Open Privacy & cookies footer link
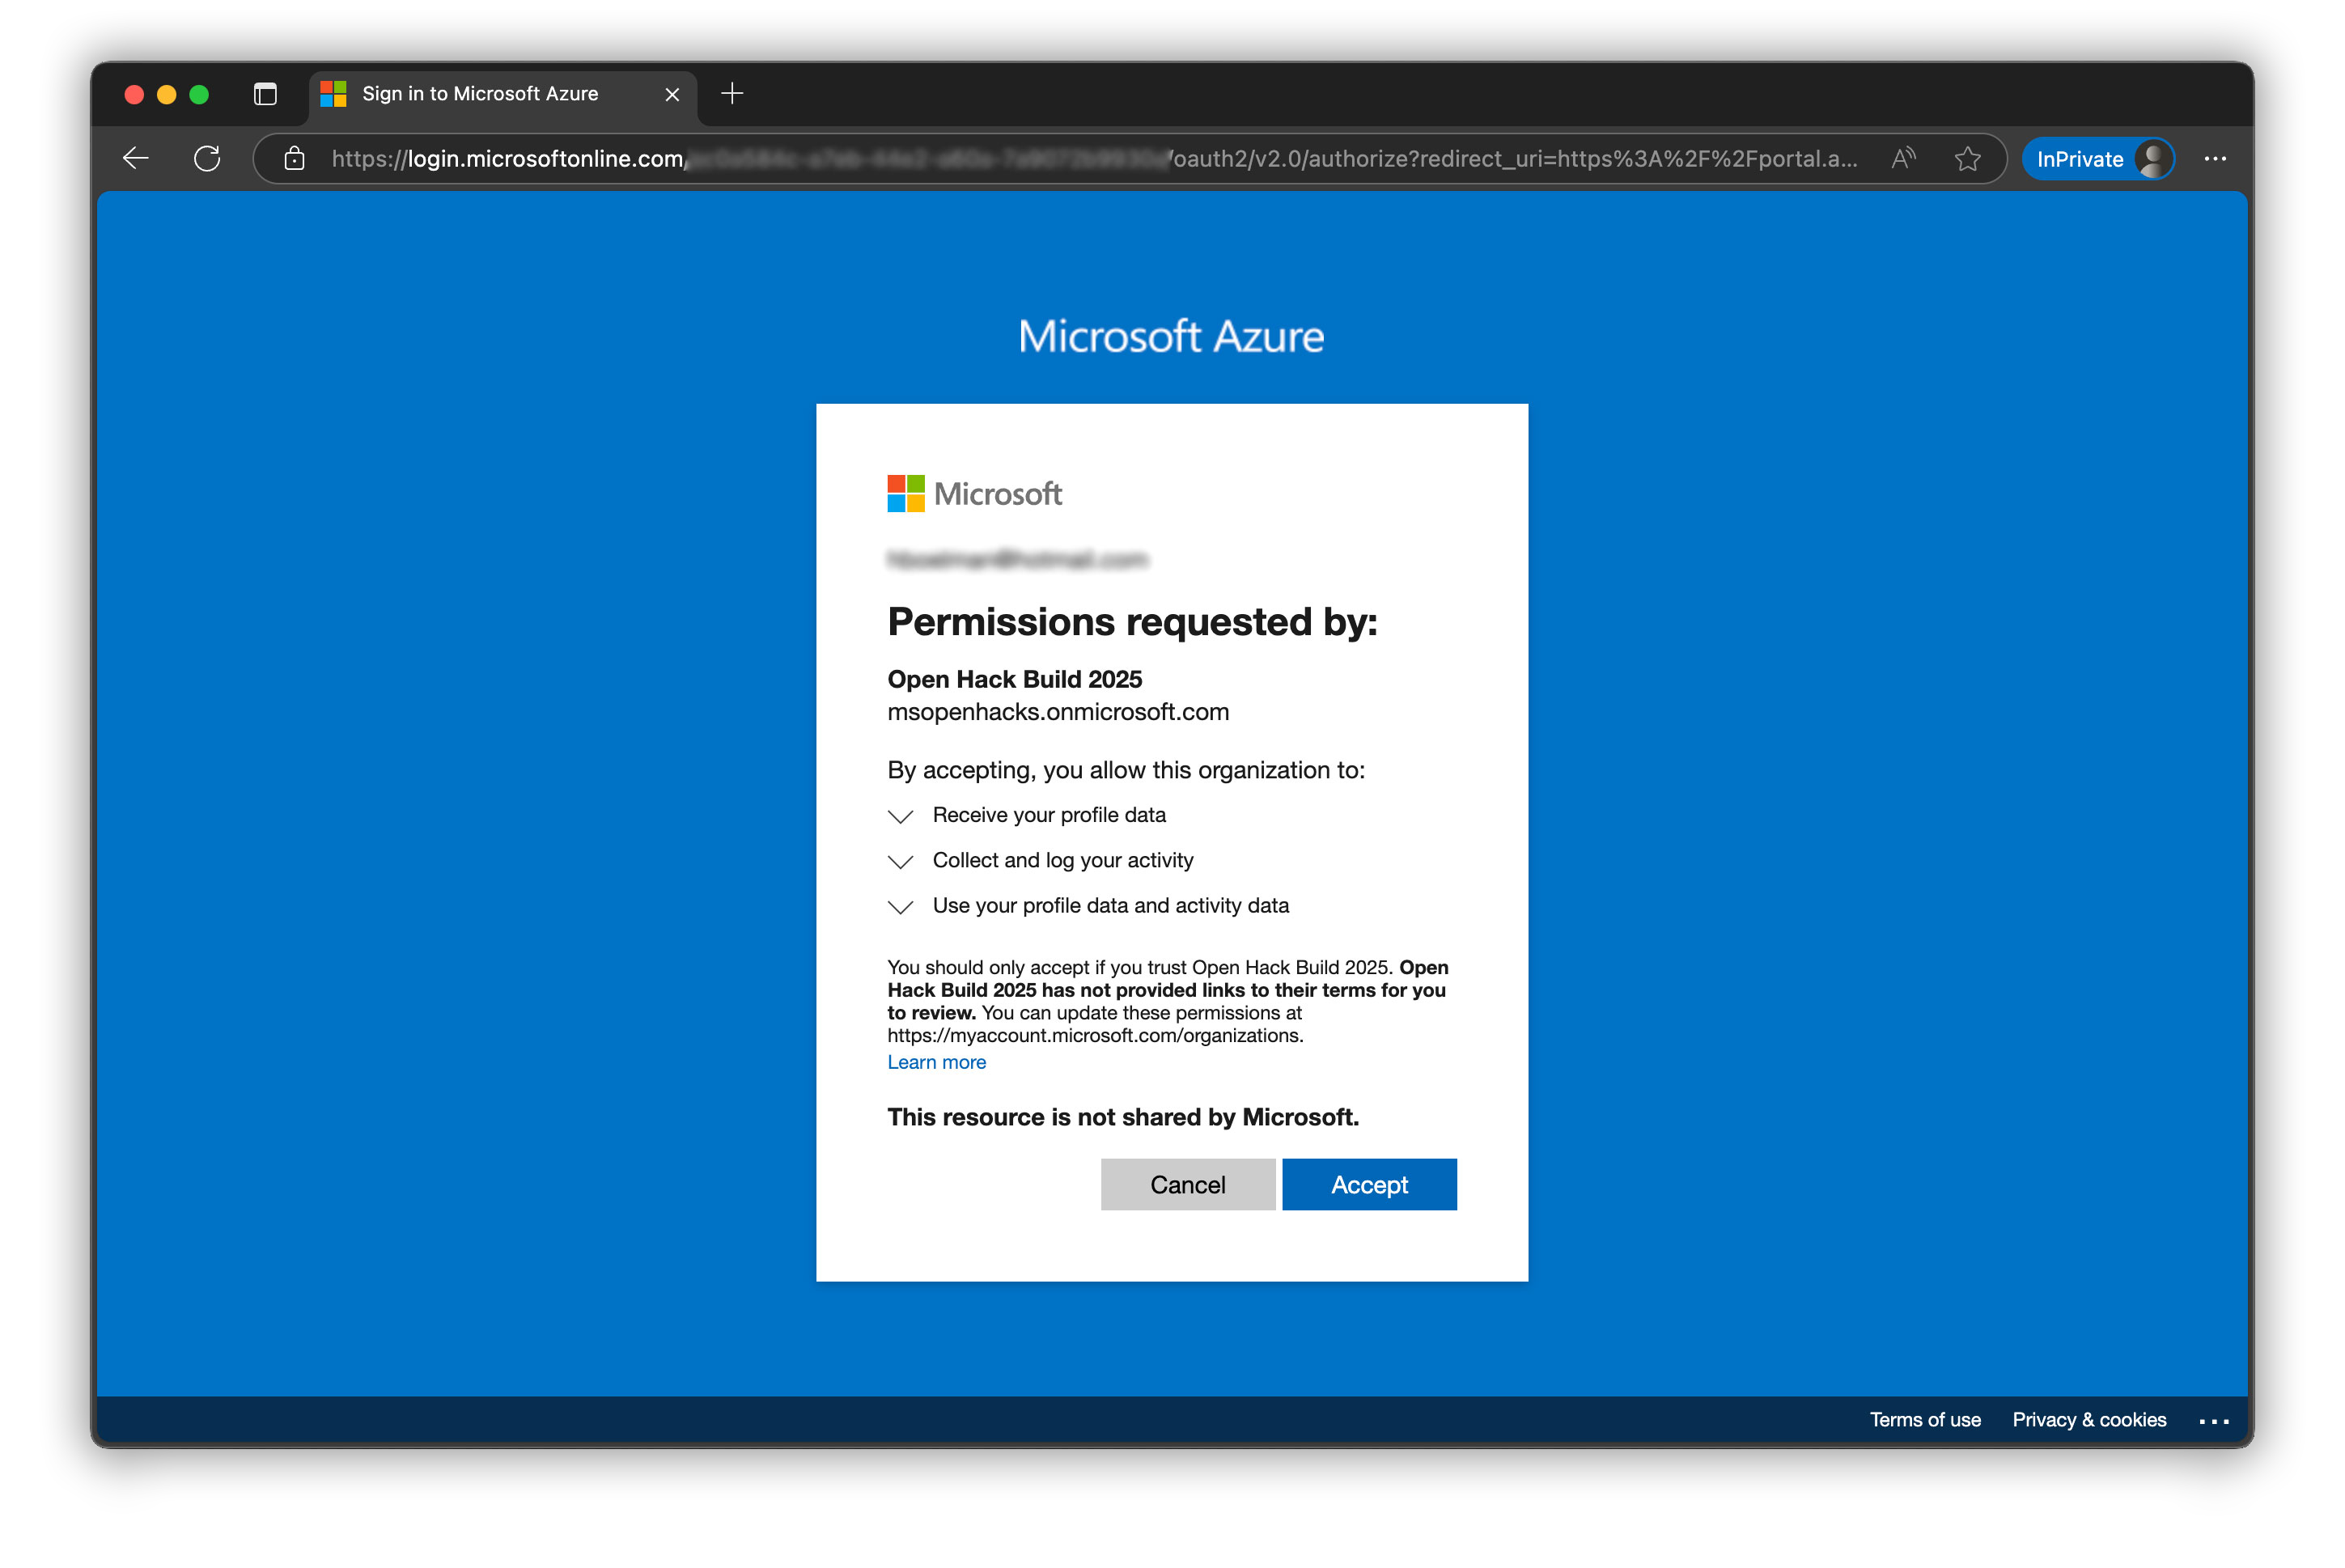This screenshot has height=1568, width=2345. [2088, 1420]
